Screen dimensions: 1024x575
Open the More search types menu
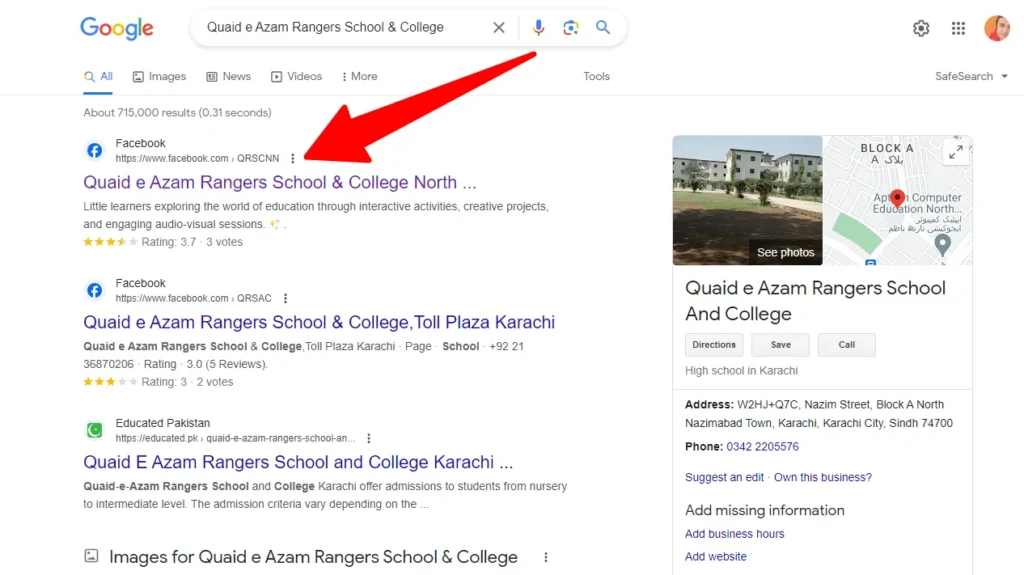point(359,76)
